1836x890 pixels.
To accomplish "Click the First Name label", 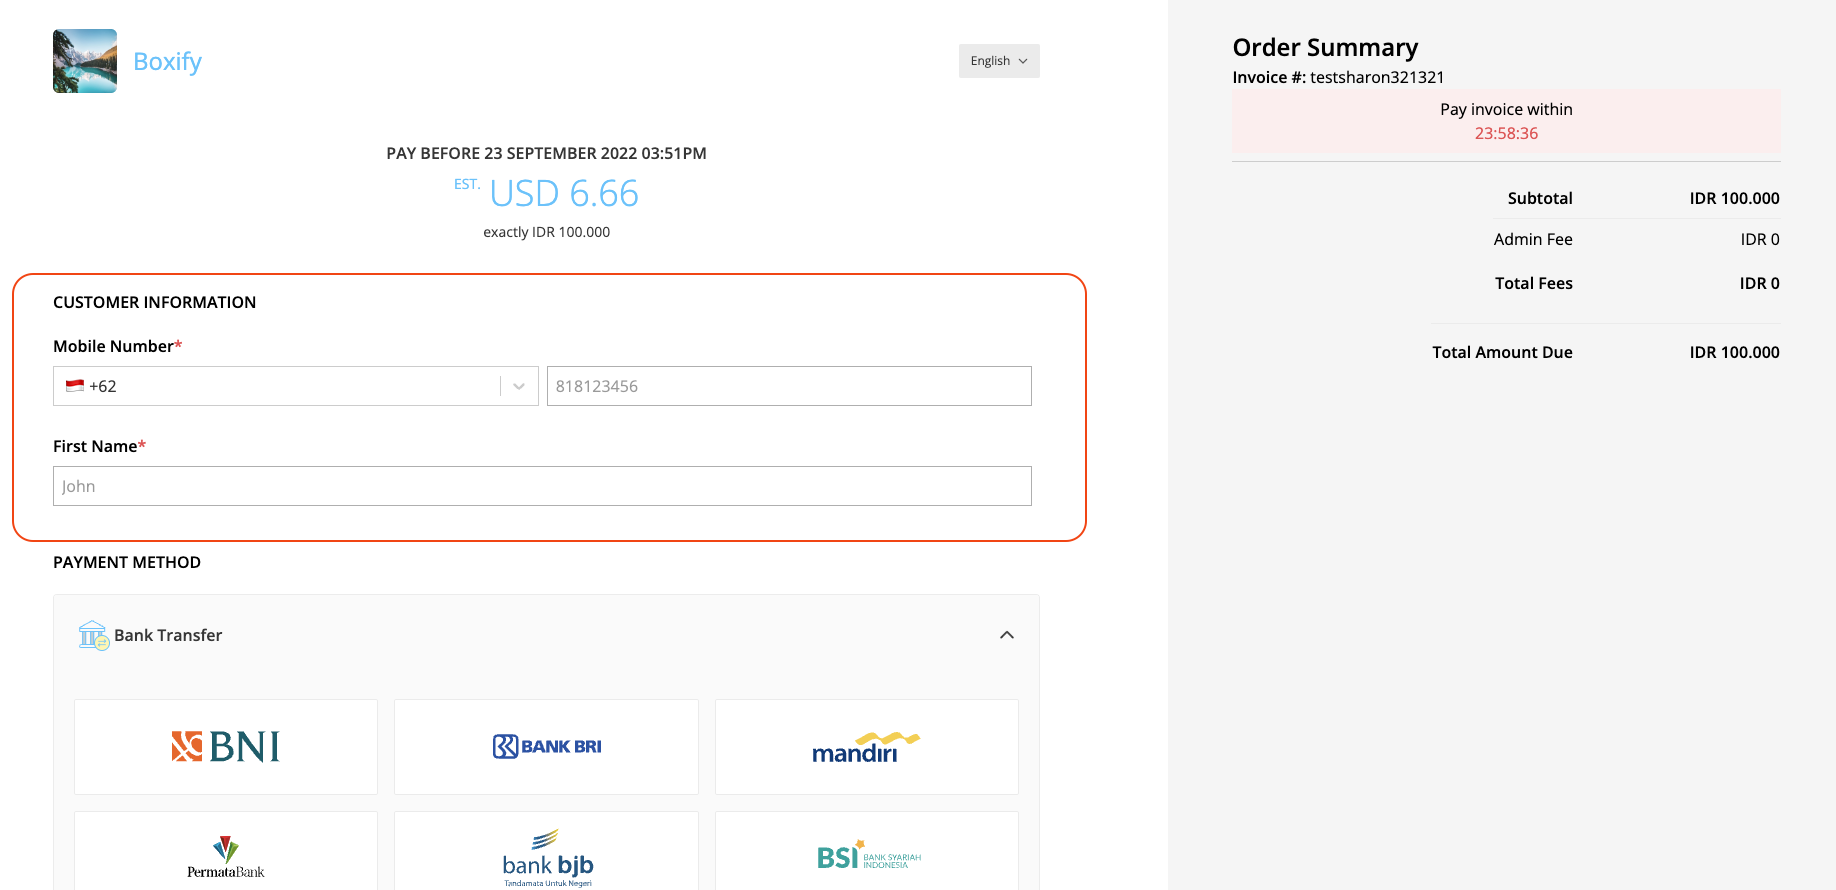I will (x=99, y=446).
